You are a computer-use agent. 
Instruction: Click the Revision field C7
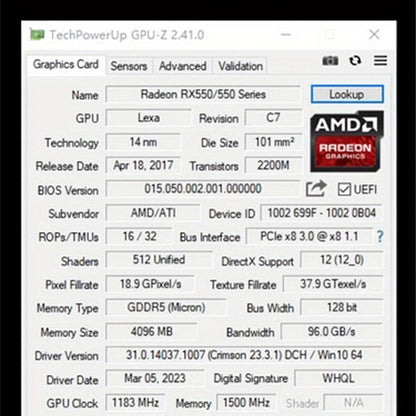click(x=273, y=118)
